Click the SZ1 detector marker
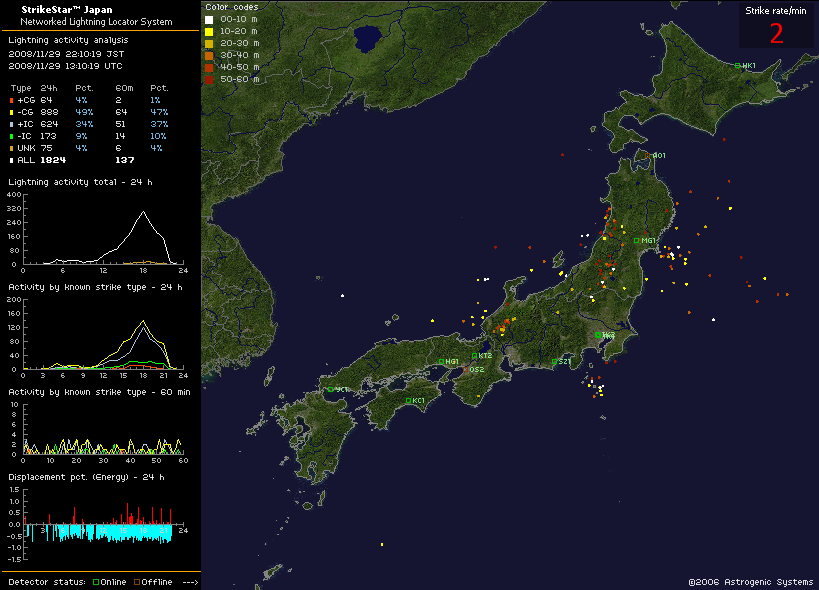819x590 pixels. (x=555, y=362)
